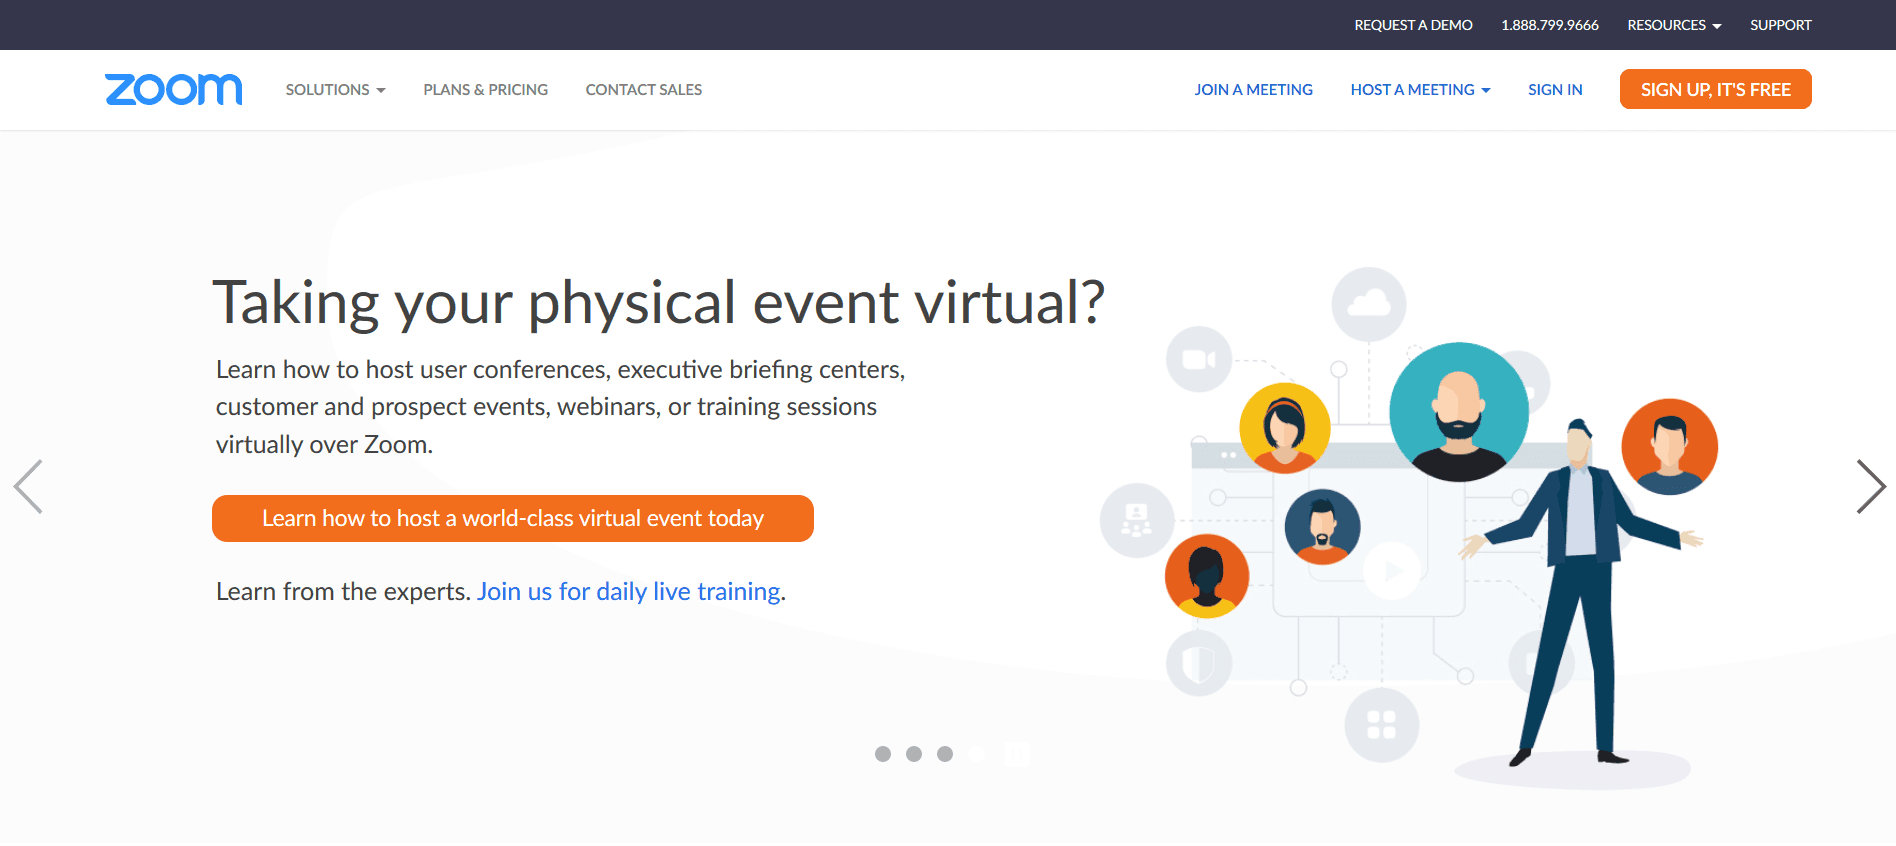1896x846 pixels.
Task: Open the Support link
Action: click(x=1781, y=25)
